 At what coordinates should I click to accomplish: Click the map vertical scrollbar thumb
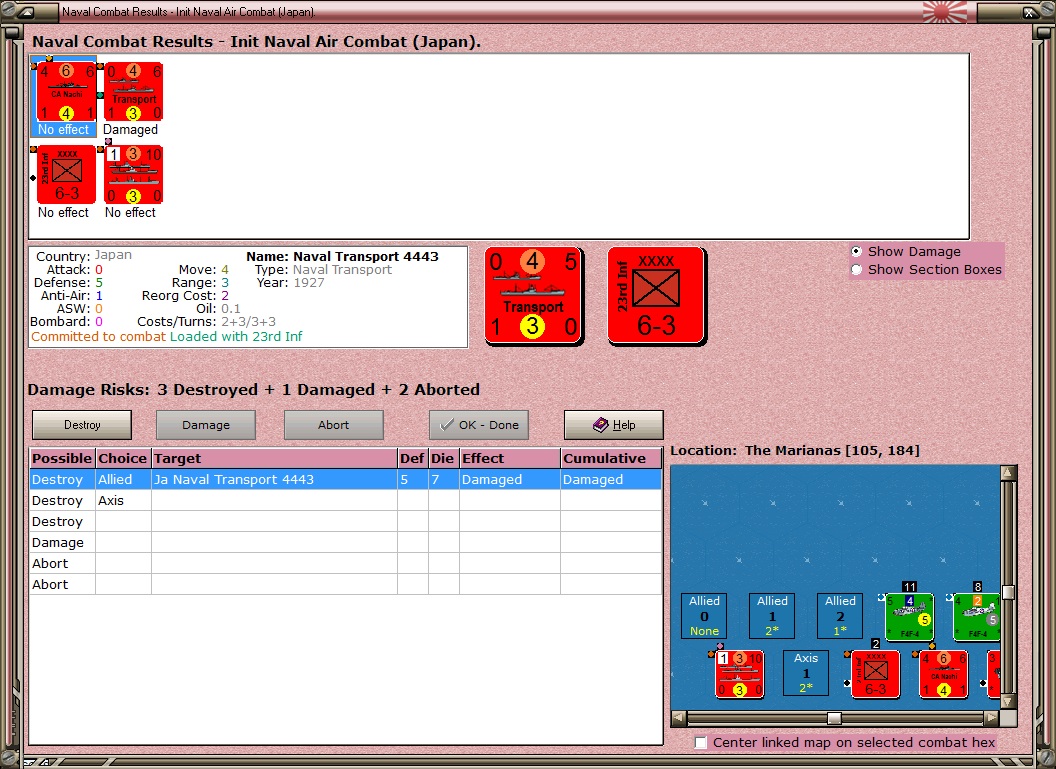pos(1008,593)
